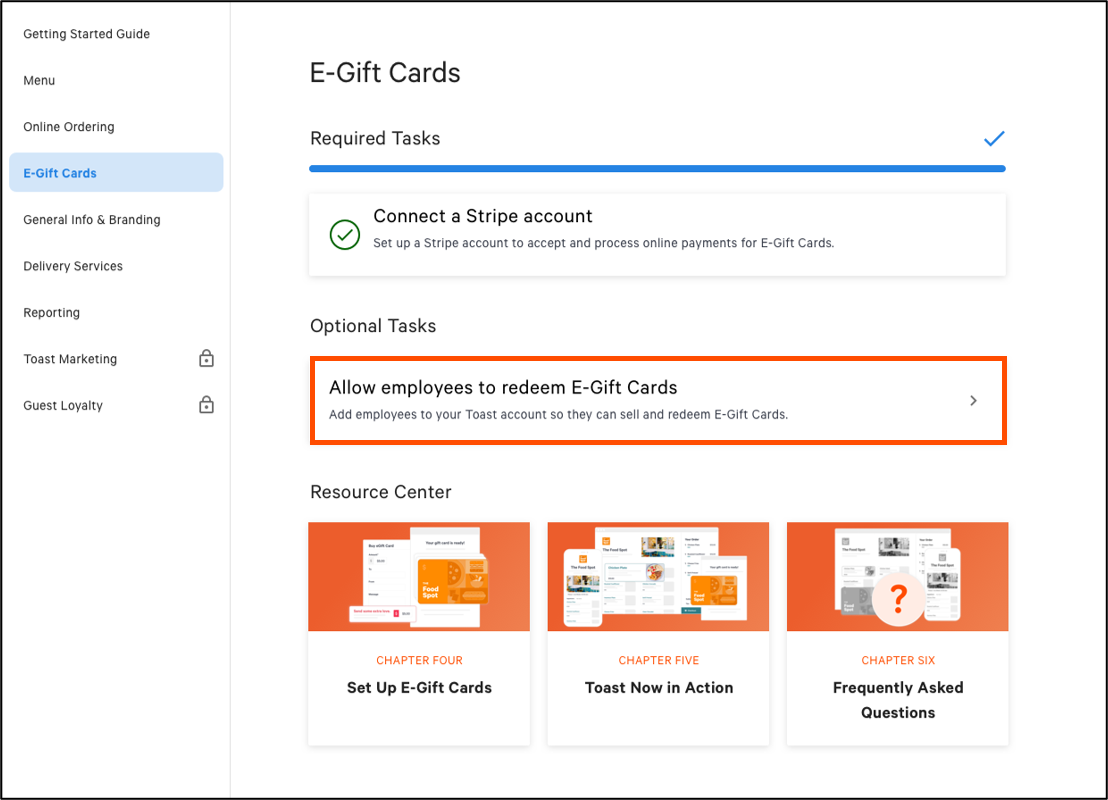Click the blue Required Tasks checkmark

[993, 139]
